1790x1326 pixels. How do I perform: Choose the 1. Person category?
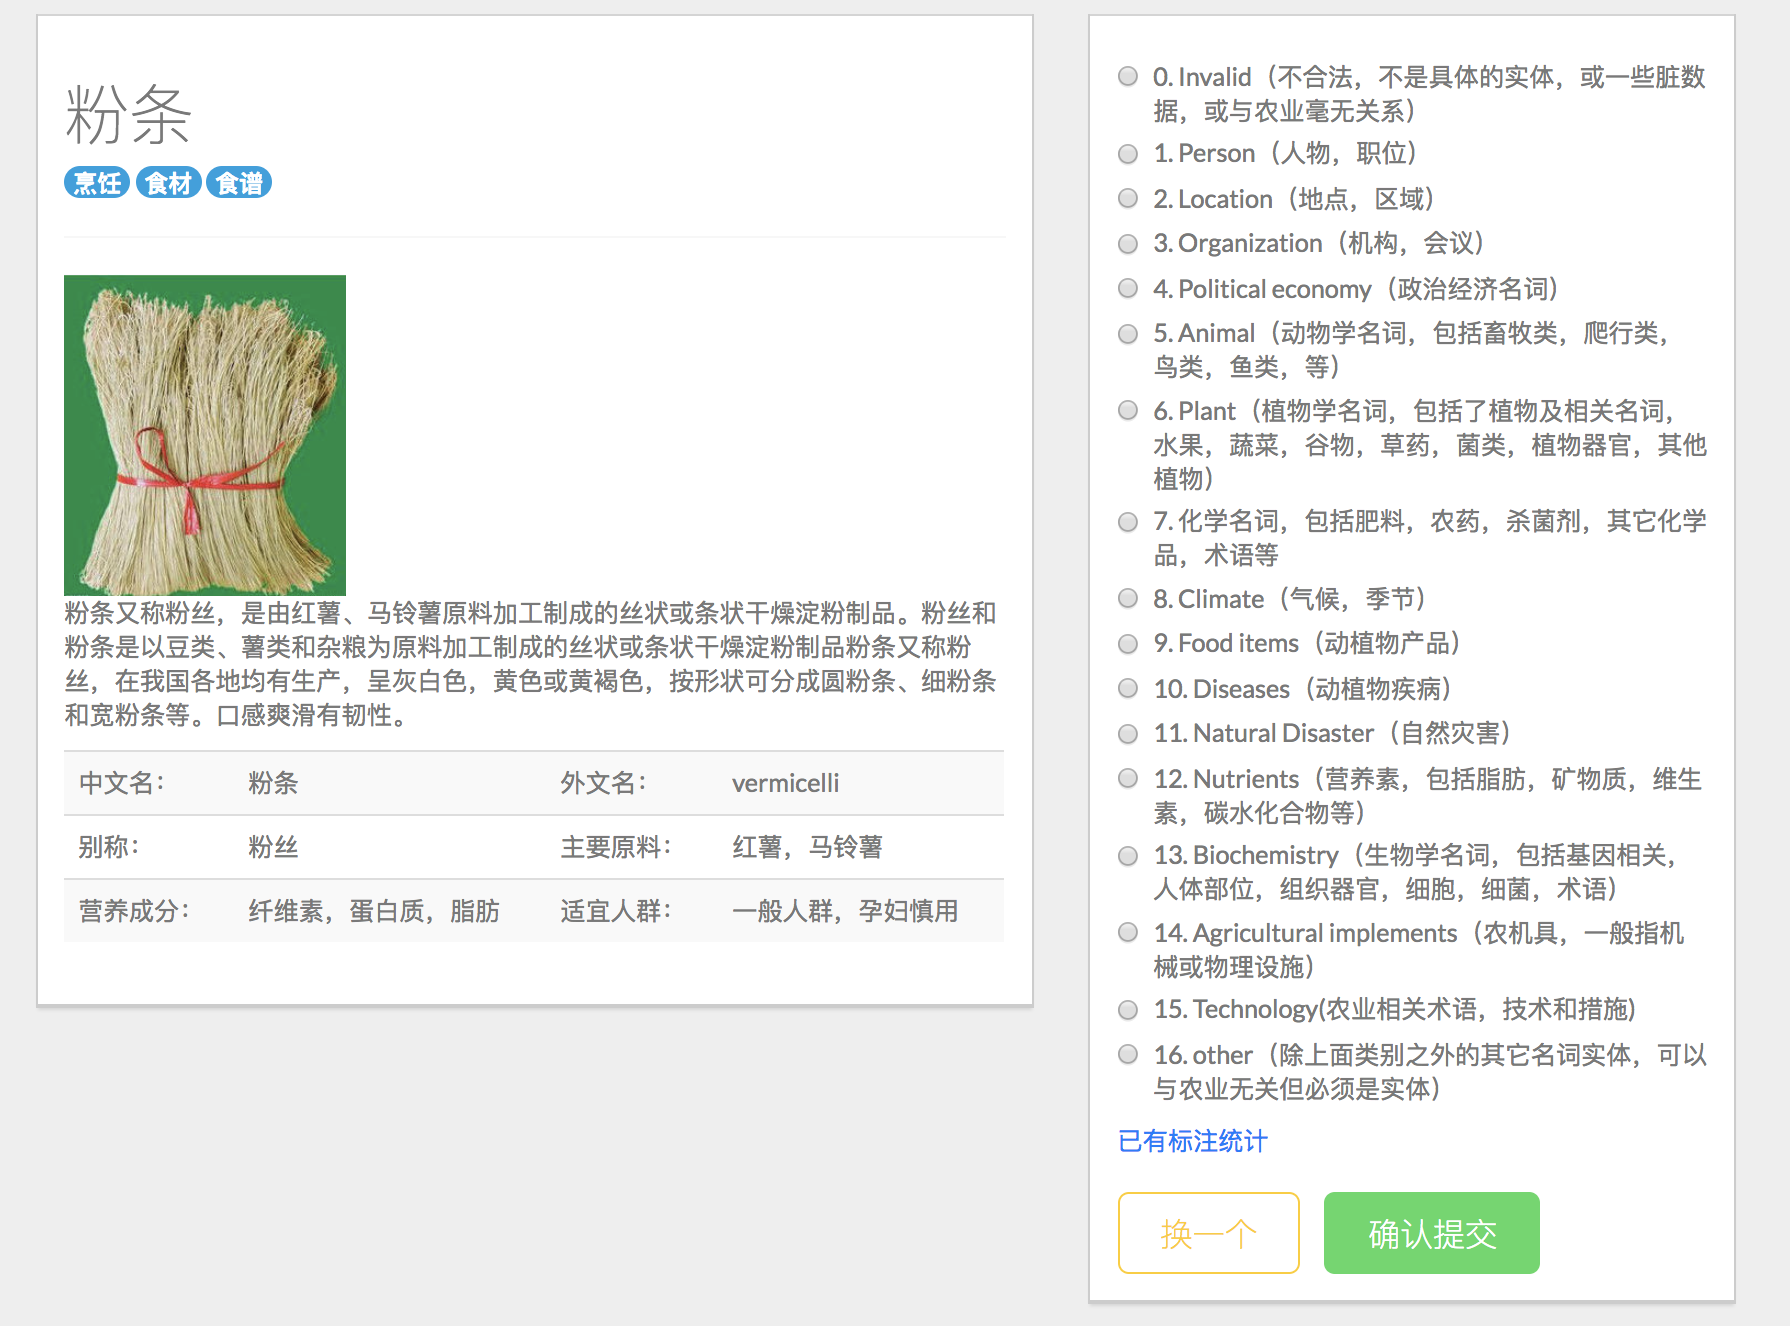pos(1128,154)
